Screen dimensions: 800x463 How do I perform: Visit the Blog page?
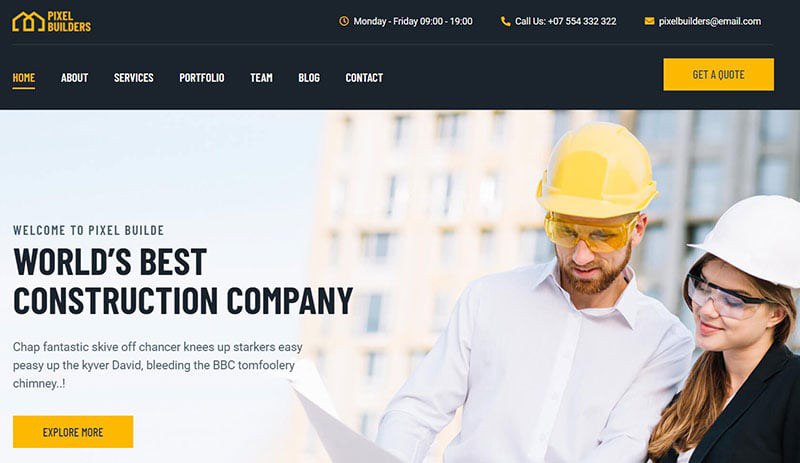pyautogui.click(x=309, y=78)
